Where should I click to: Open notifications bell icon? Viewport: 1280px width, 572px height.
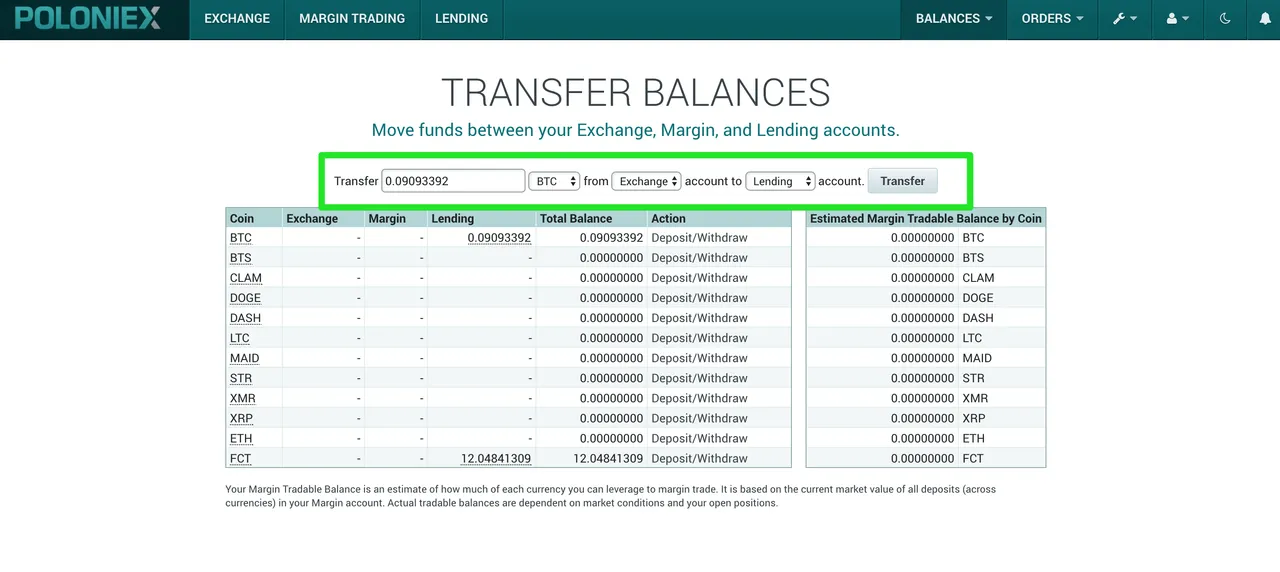(1263, 19)
